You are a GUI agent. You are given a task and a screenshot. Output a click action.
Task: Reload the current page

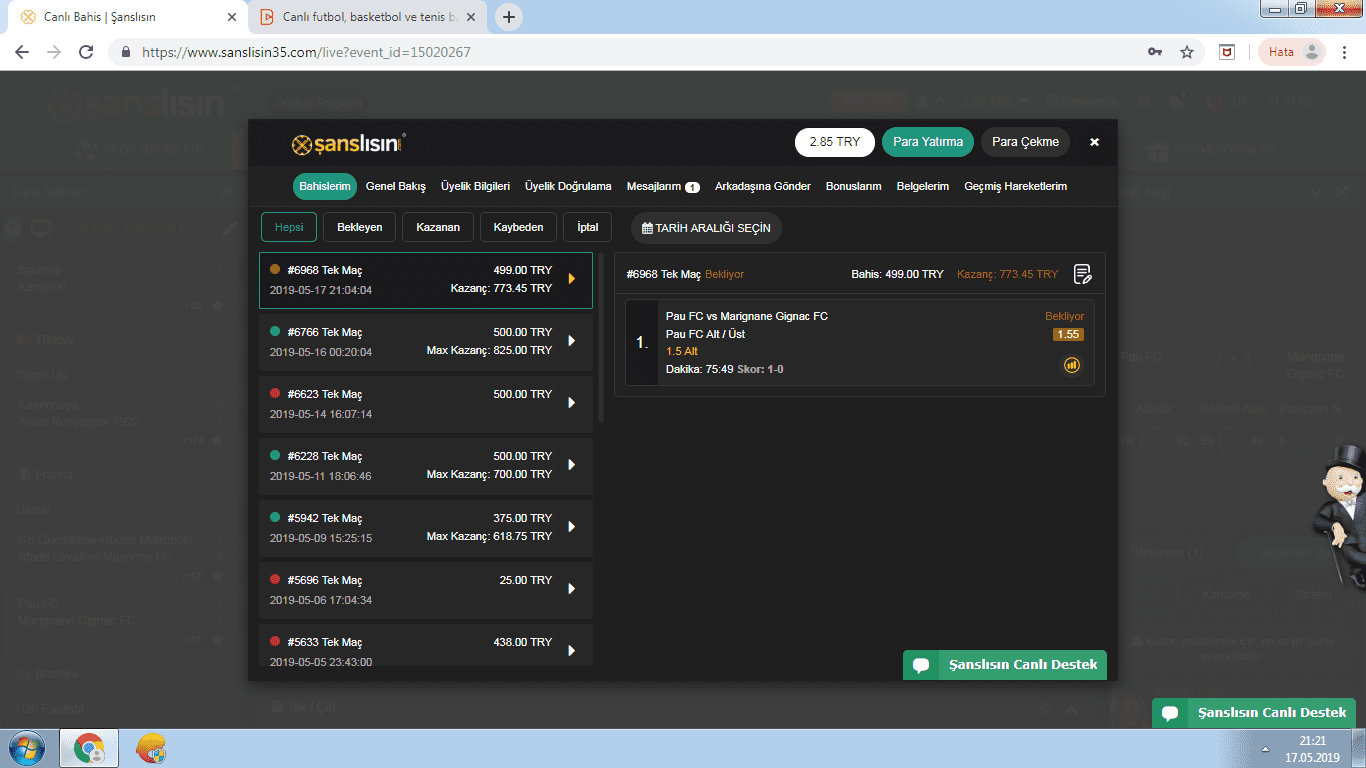coord(86,52)
